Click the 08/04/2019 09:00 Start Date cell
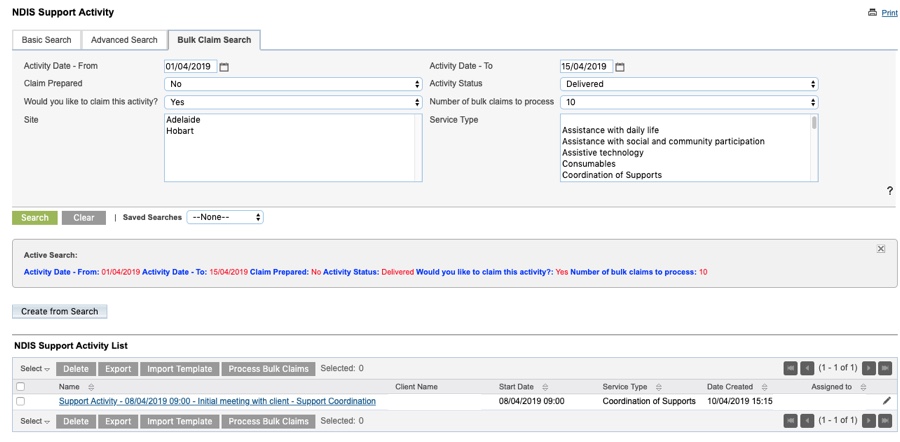The height and width of the screenshot is (442, 900). 532,401
